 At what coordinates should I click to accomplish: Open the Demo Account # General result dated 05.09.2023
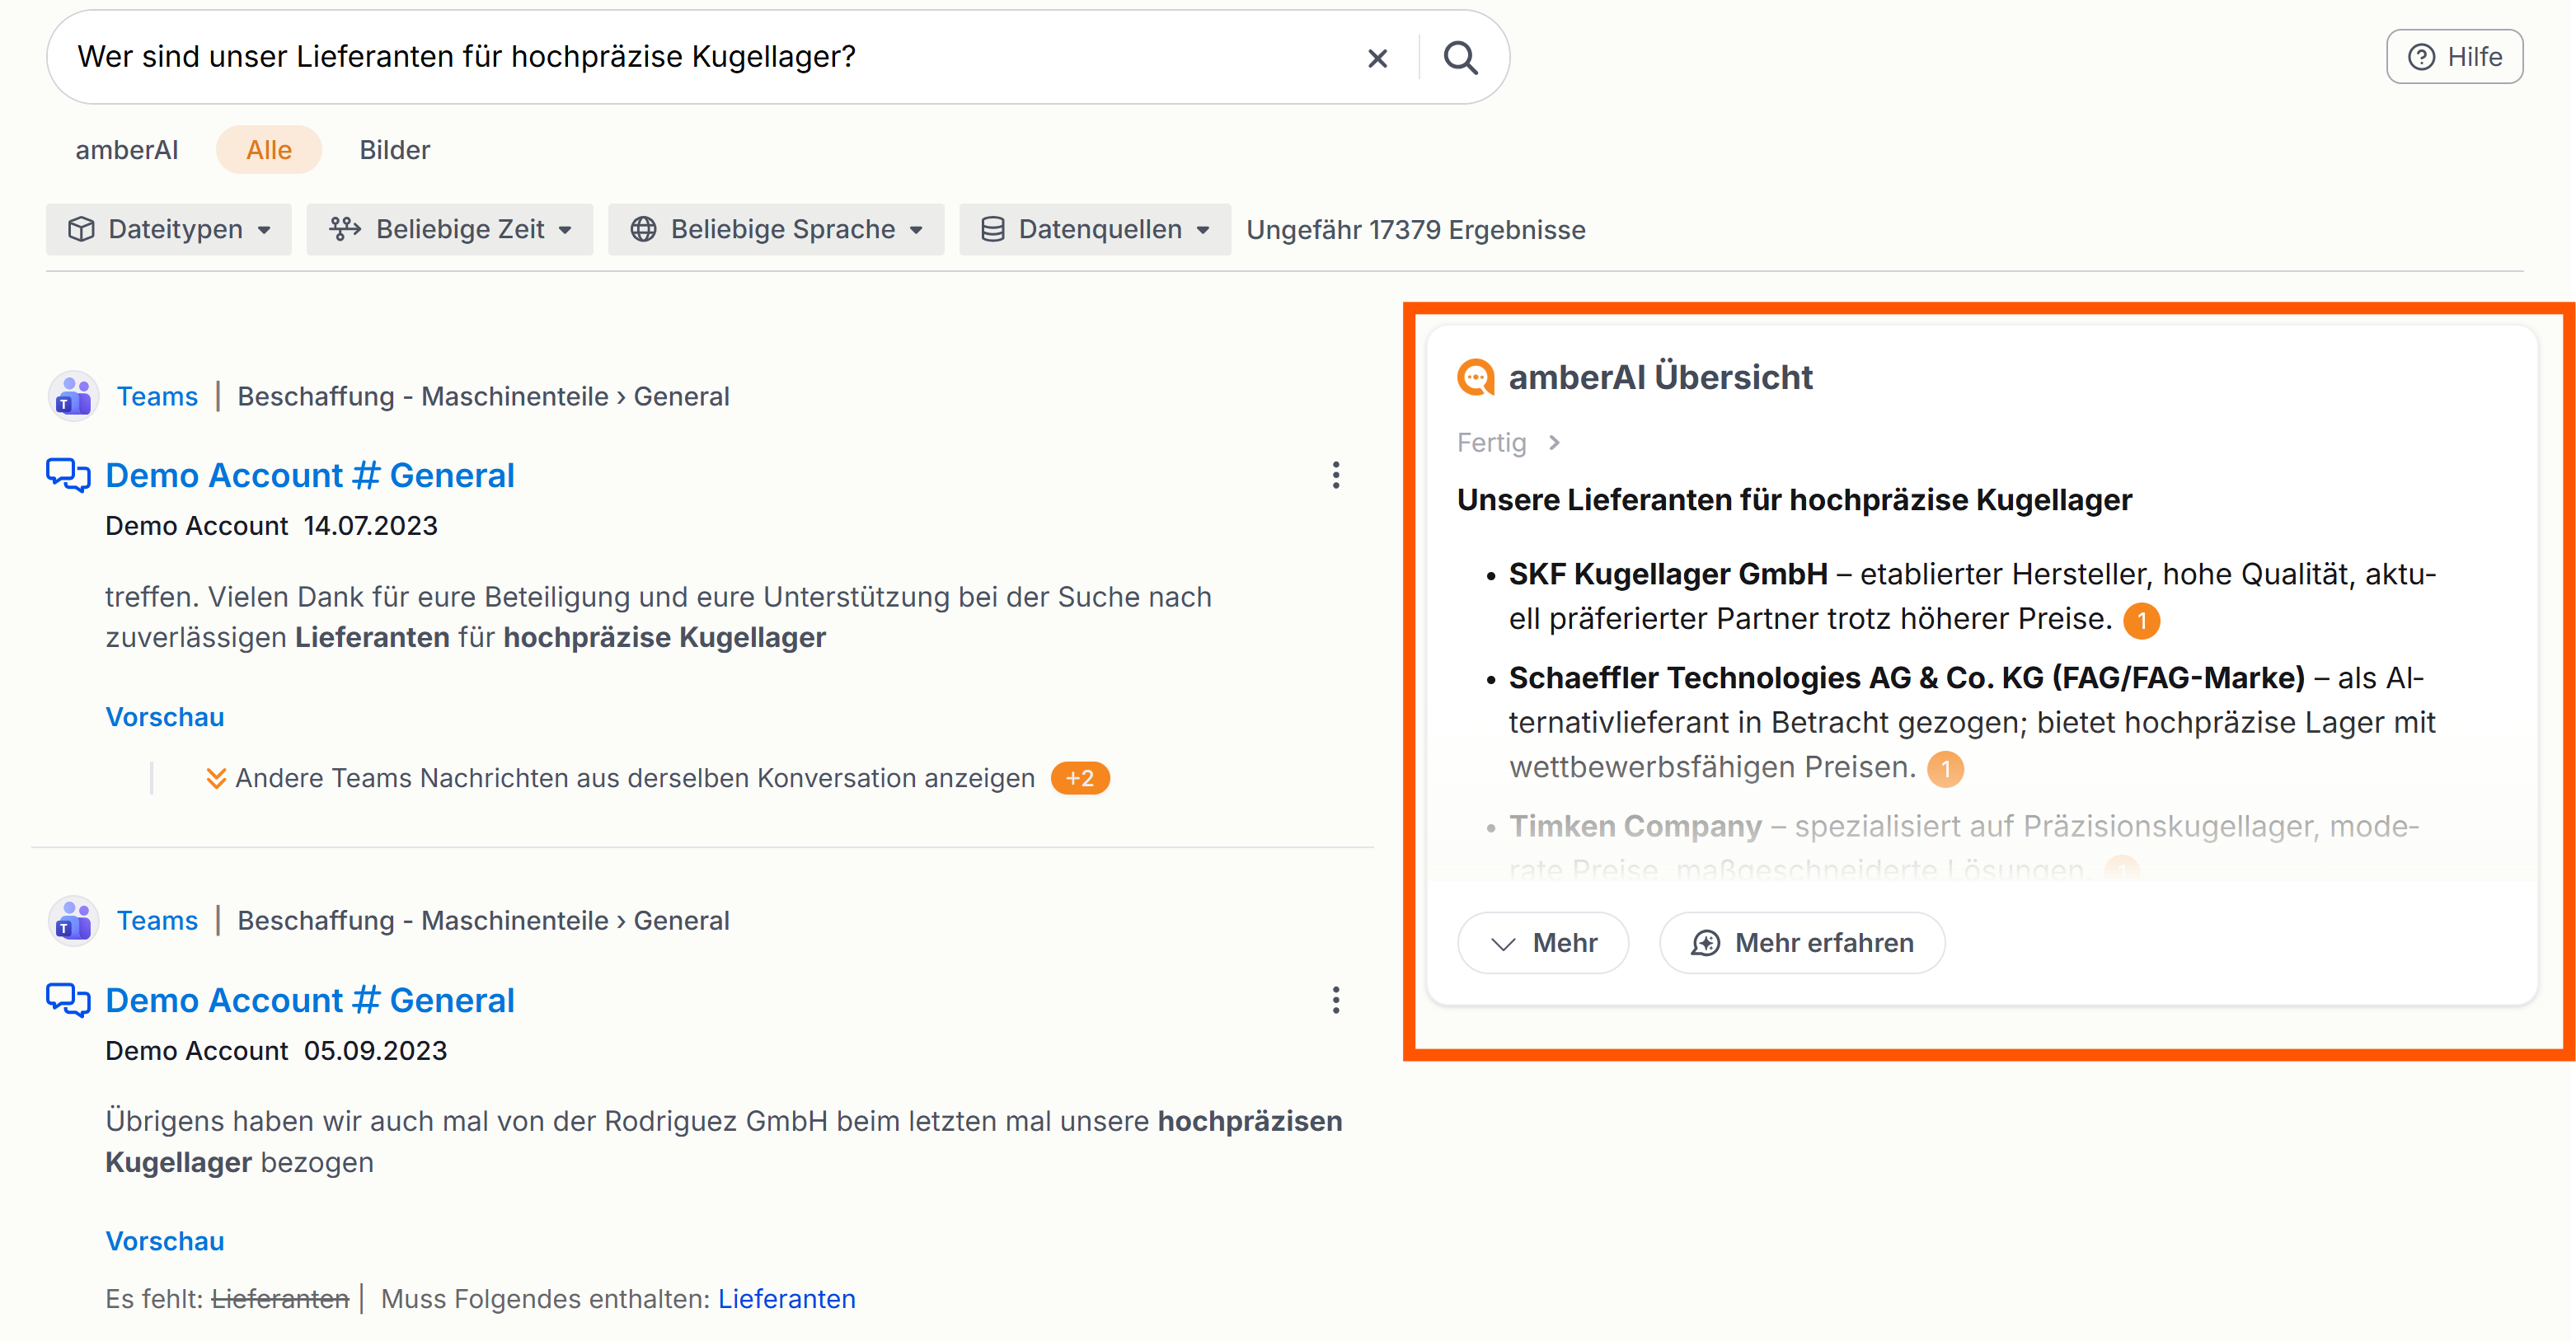tap(310, 1000)
